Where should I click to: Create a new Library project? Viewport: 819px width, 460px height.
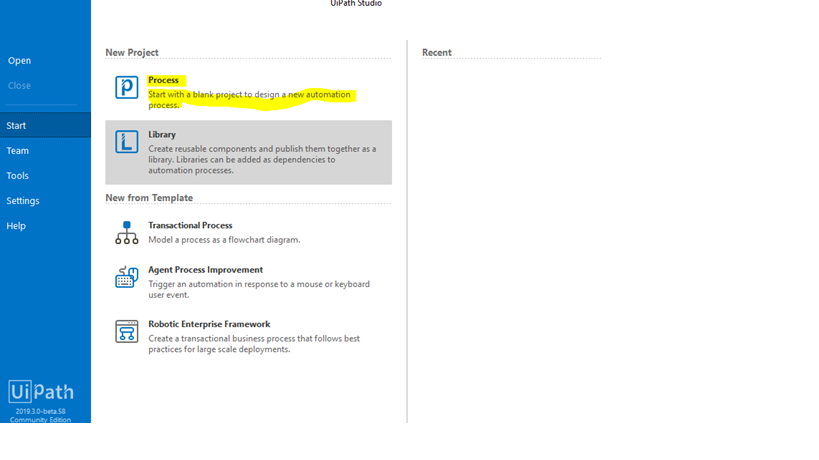coord(249,152)
